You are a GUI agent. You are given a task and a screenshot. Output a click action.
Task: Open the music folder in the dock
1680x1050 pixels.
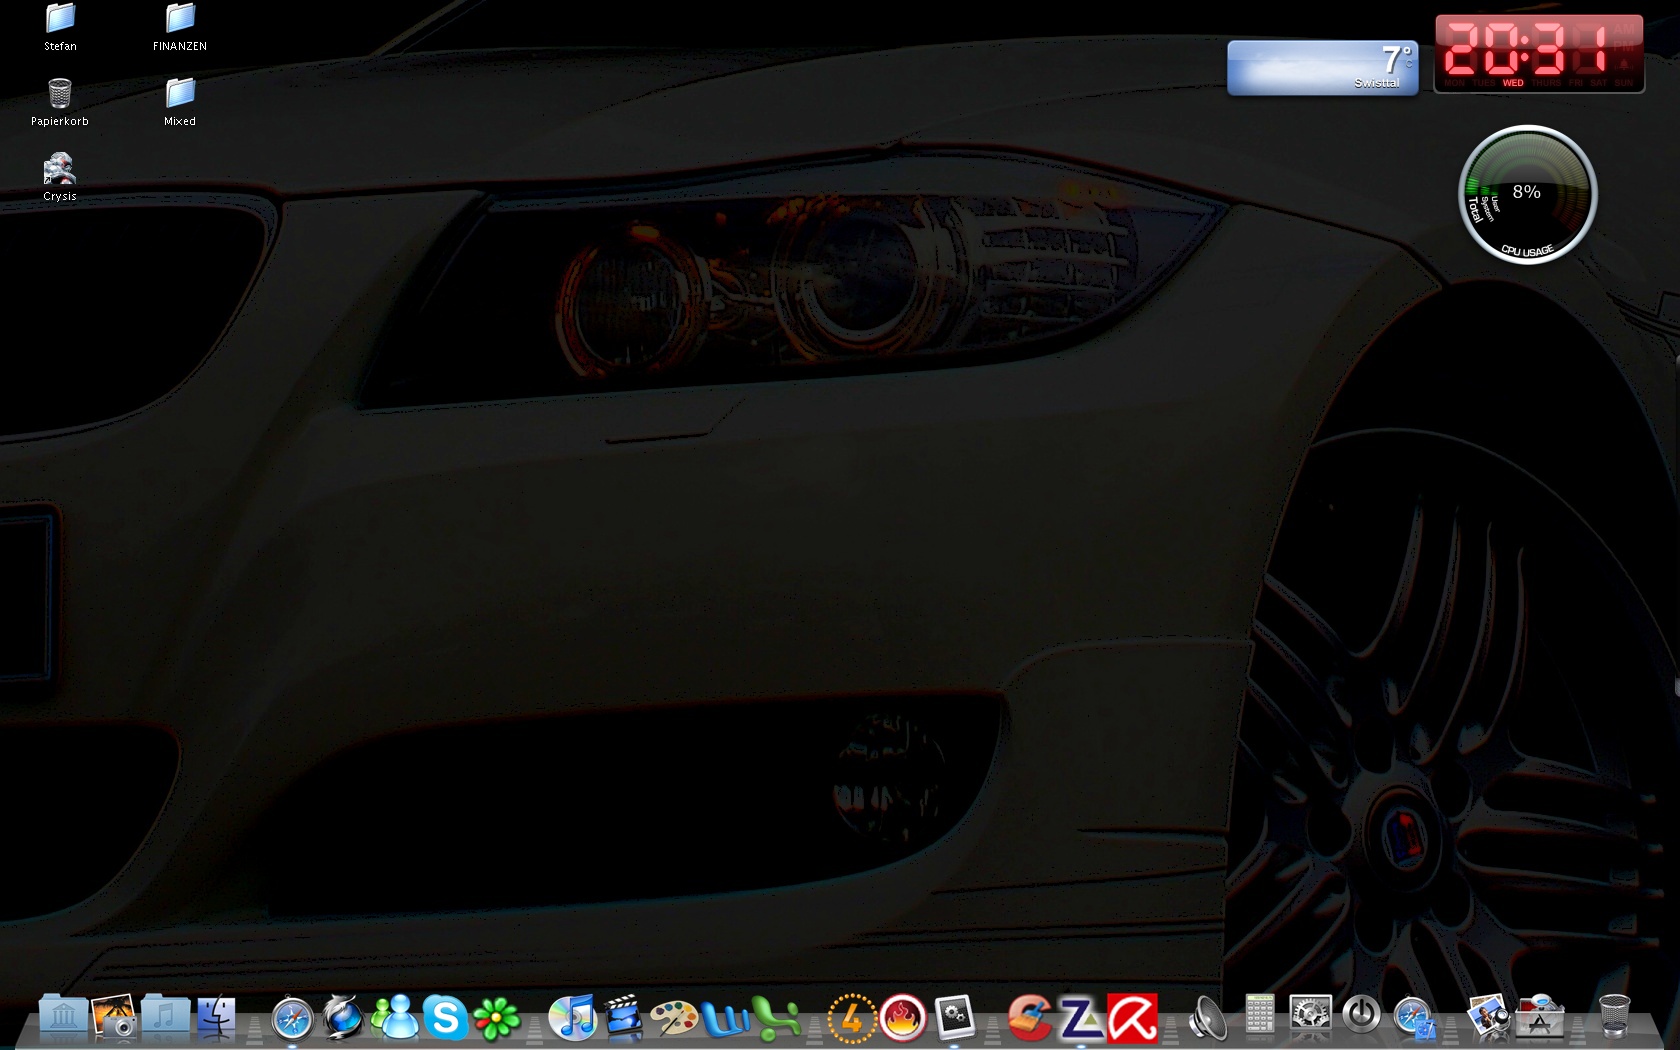165,1017
